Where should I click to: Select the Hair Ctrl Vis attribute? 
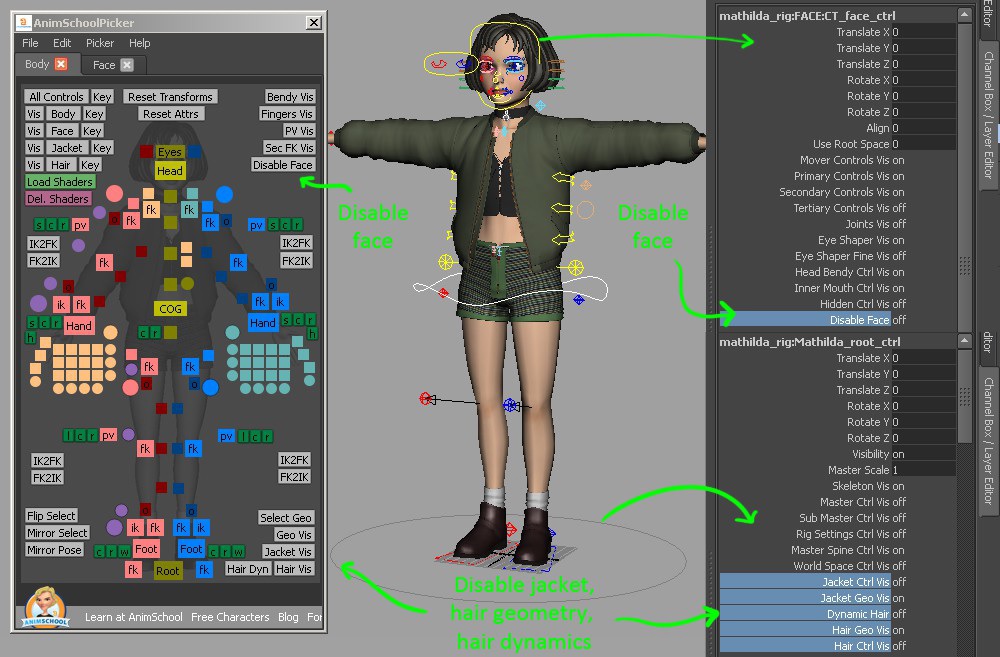tap(805, 646)
